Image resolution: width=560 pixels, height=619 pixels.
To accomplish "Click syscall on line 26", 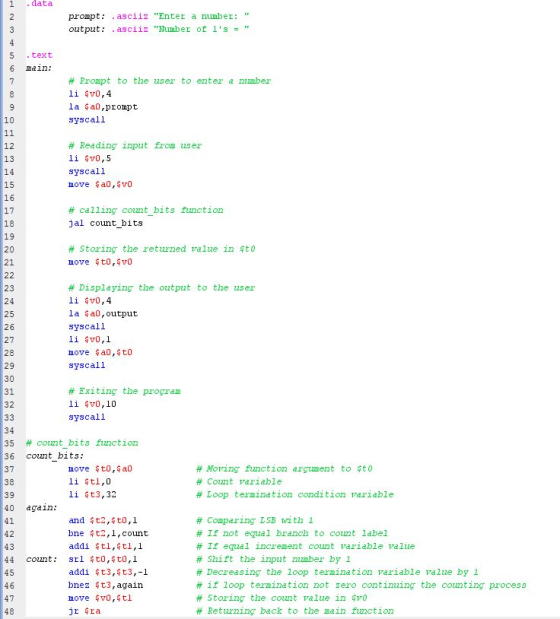I will coord(87,326).
